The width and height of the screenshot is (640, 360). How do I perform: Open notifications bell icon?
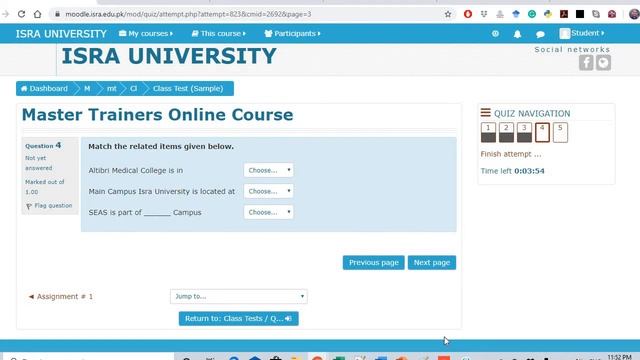pyautogui.click(x=517, y=34)
